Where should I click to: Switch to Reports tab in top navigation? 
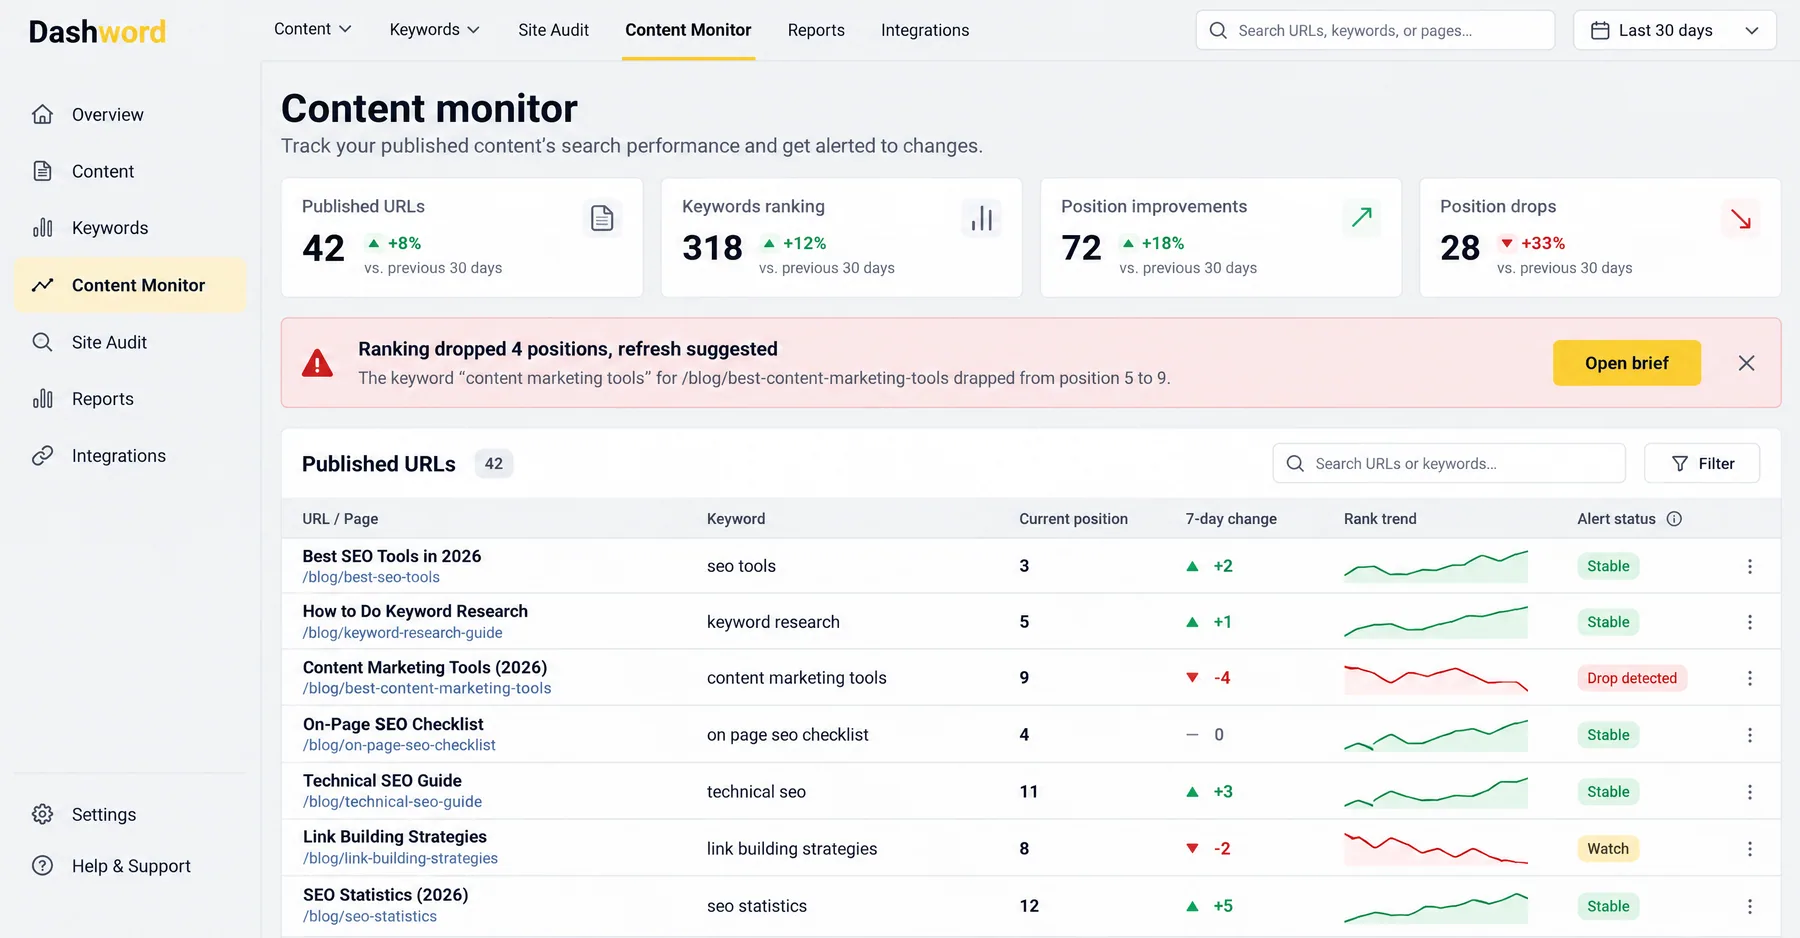(816, 30)
